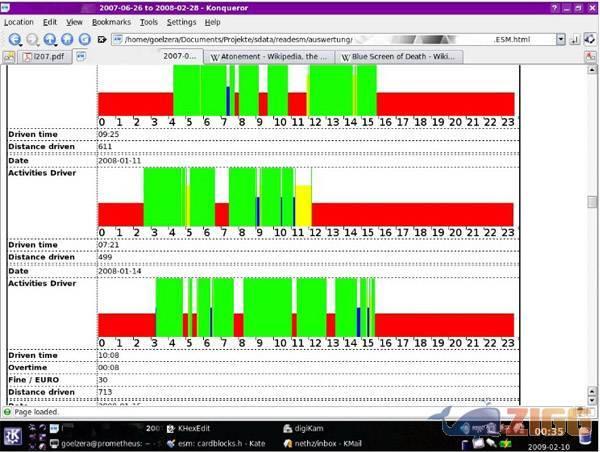Switch to Blue Screen of Death tab
The width and height of the screenshot is (600, 452).
pos(400,57)
